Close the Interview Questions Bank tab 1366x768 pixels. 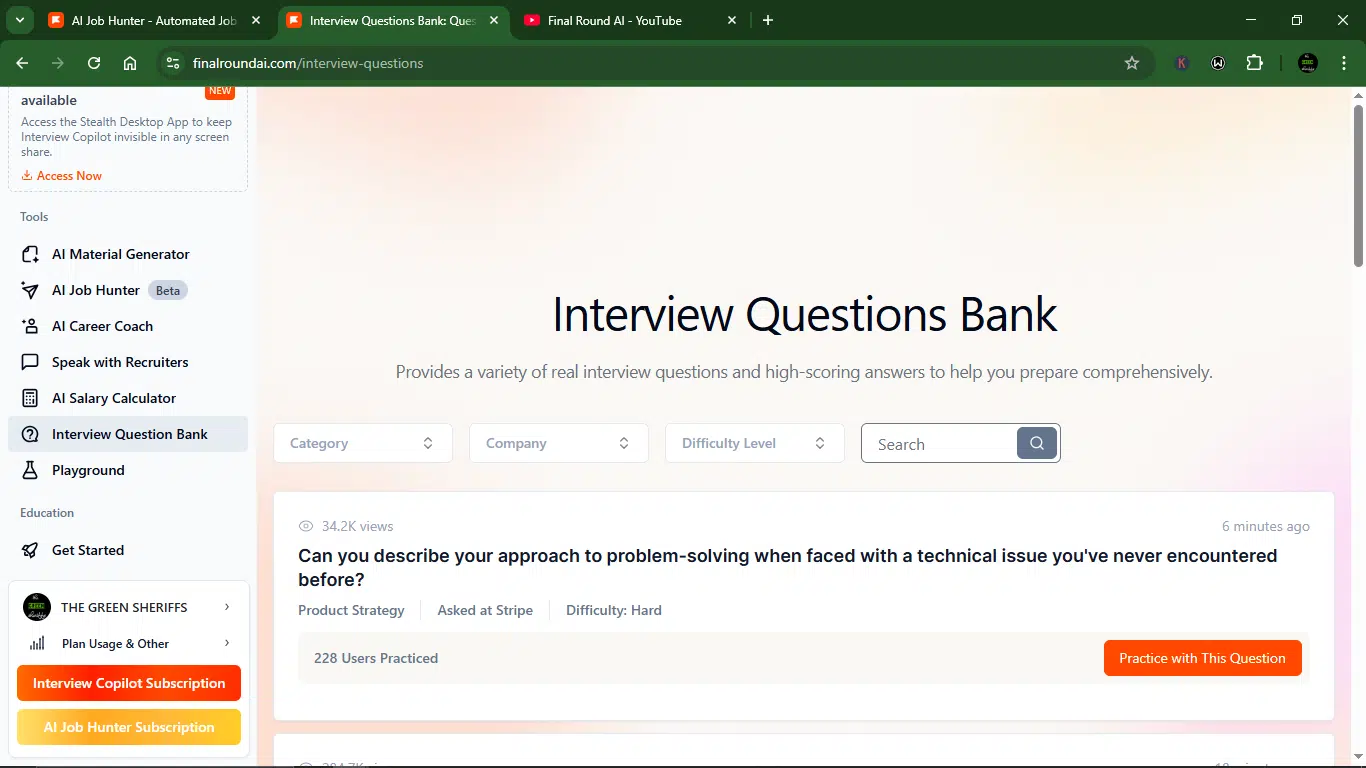tap(493, 20)
